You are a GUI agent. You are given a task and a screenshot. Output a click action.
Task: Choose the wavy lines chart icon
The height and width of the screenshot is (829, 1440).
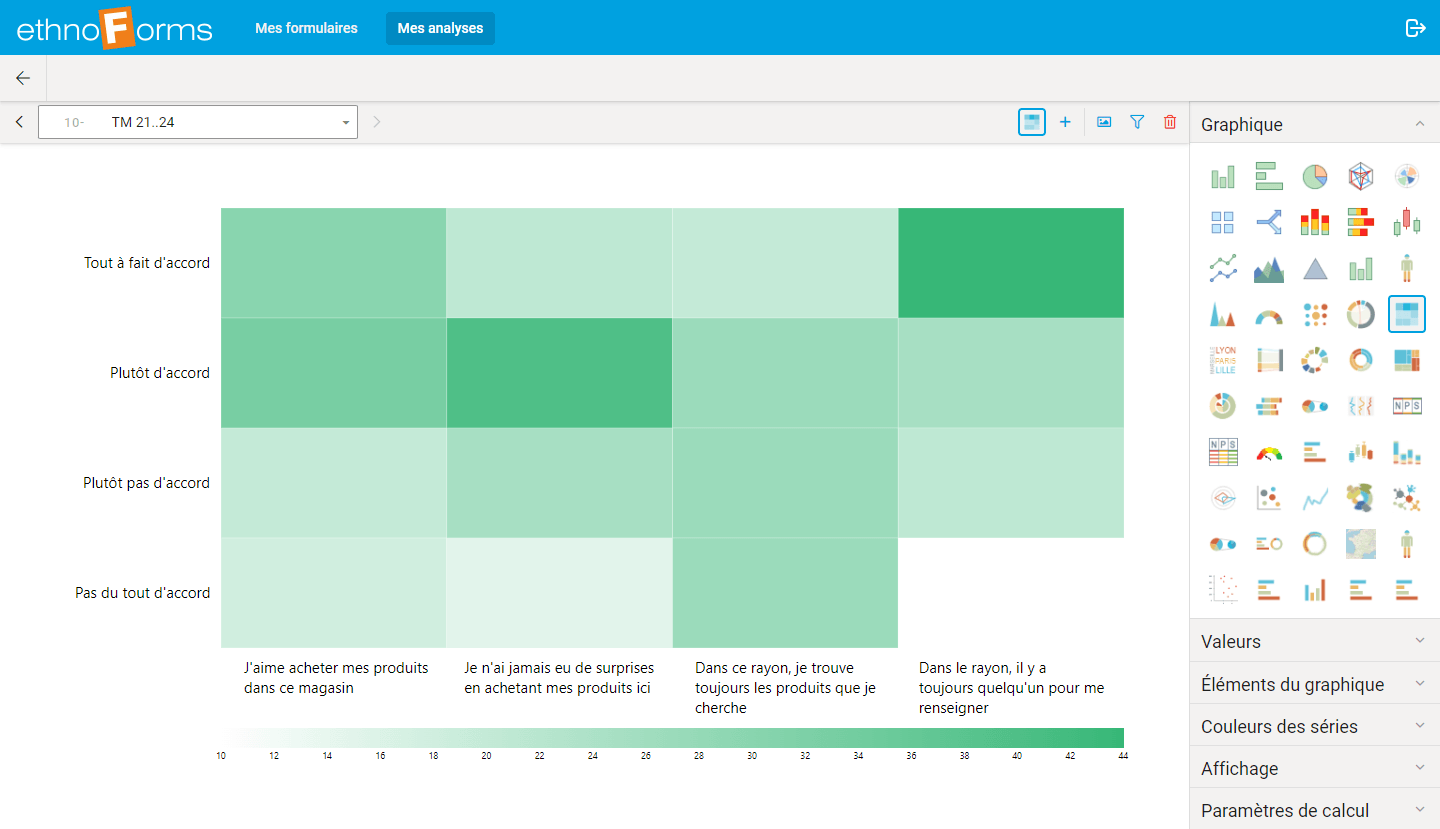(x=1361, y=406)
